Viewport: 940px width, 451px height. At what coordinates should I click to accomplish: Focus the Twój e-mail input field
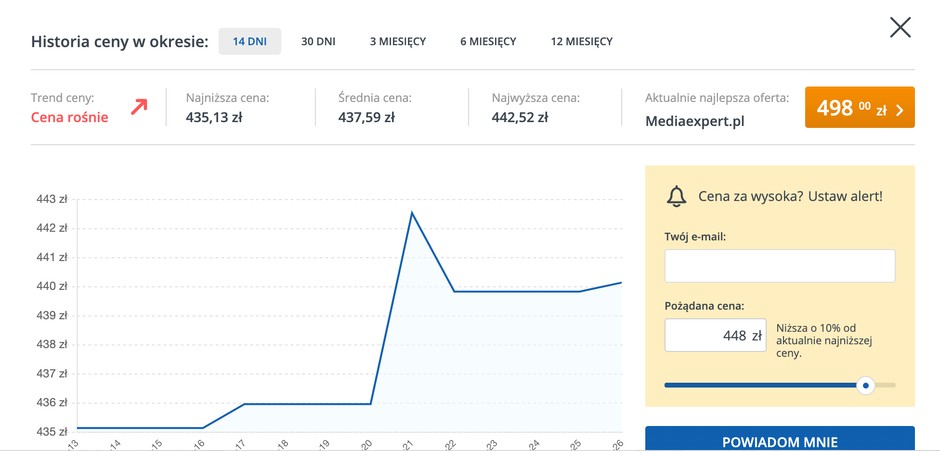[779, 266]
